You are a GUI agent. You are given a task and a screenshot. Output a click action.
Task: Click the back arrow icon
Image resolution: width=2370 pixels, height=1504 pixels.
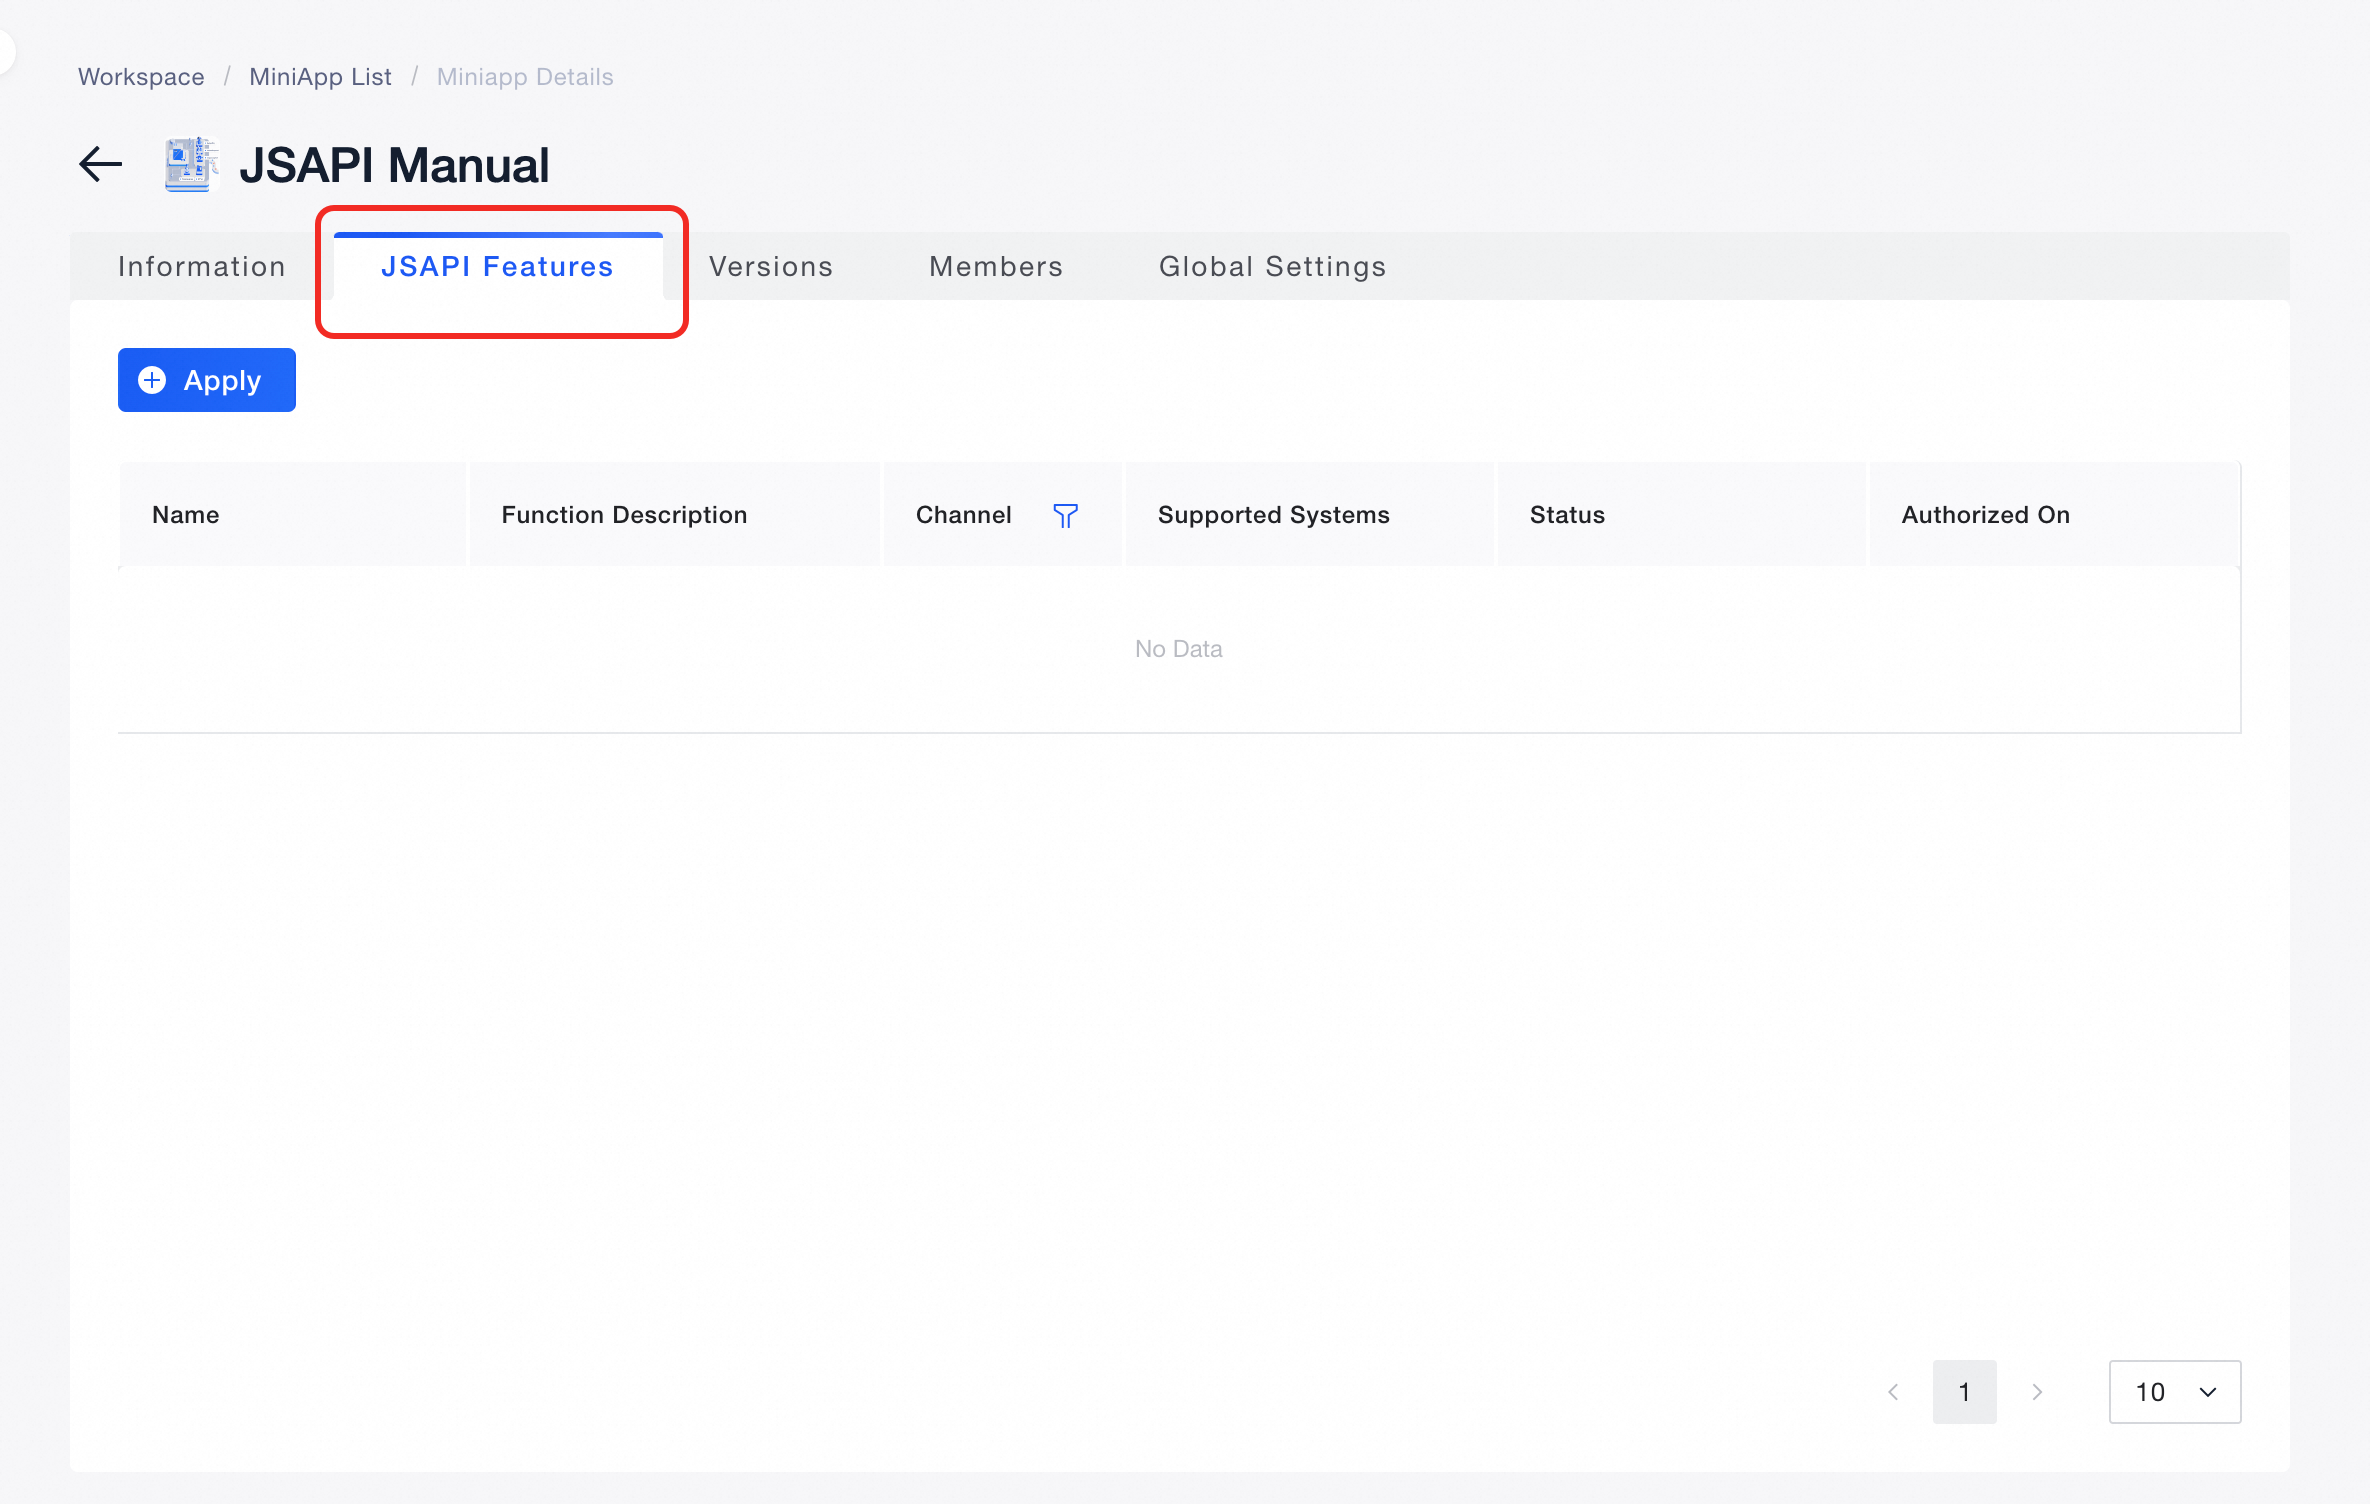[101, 164]
